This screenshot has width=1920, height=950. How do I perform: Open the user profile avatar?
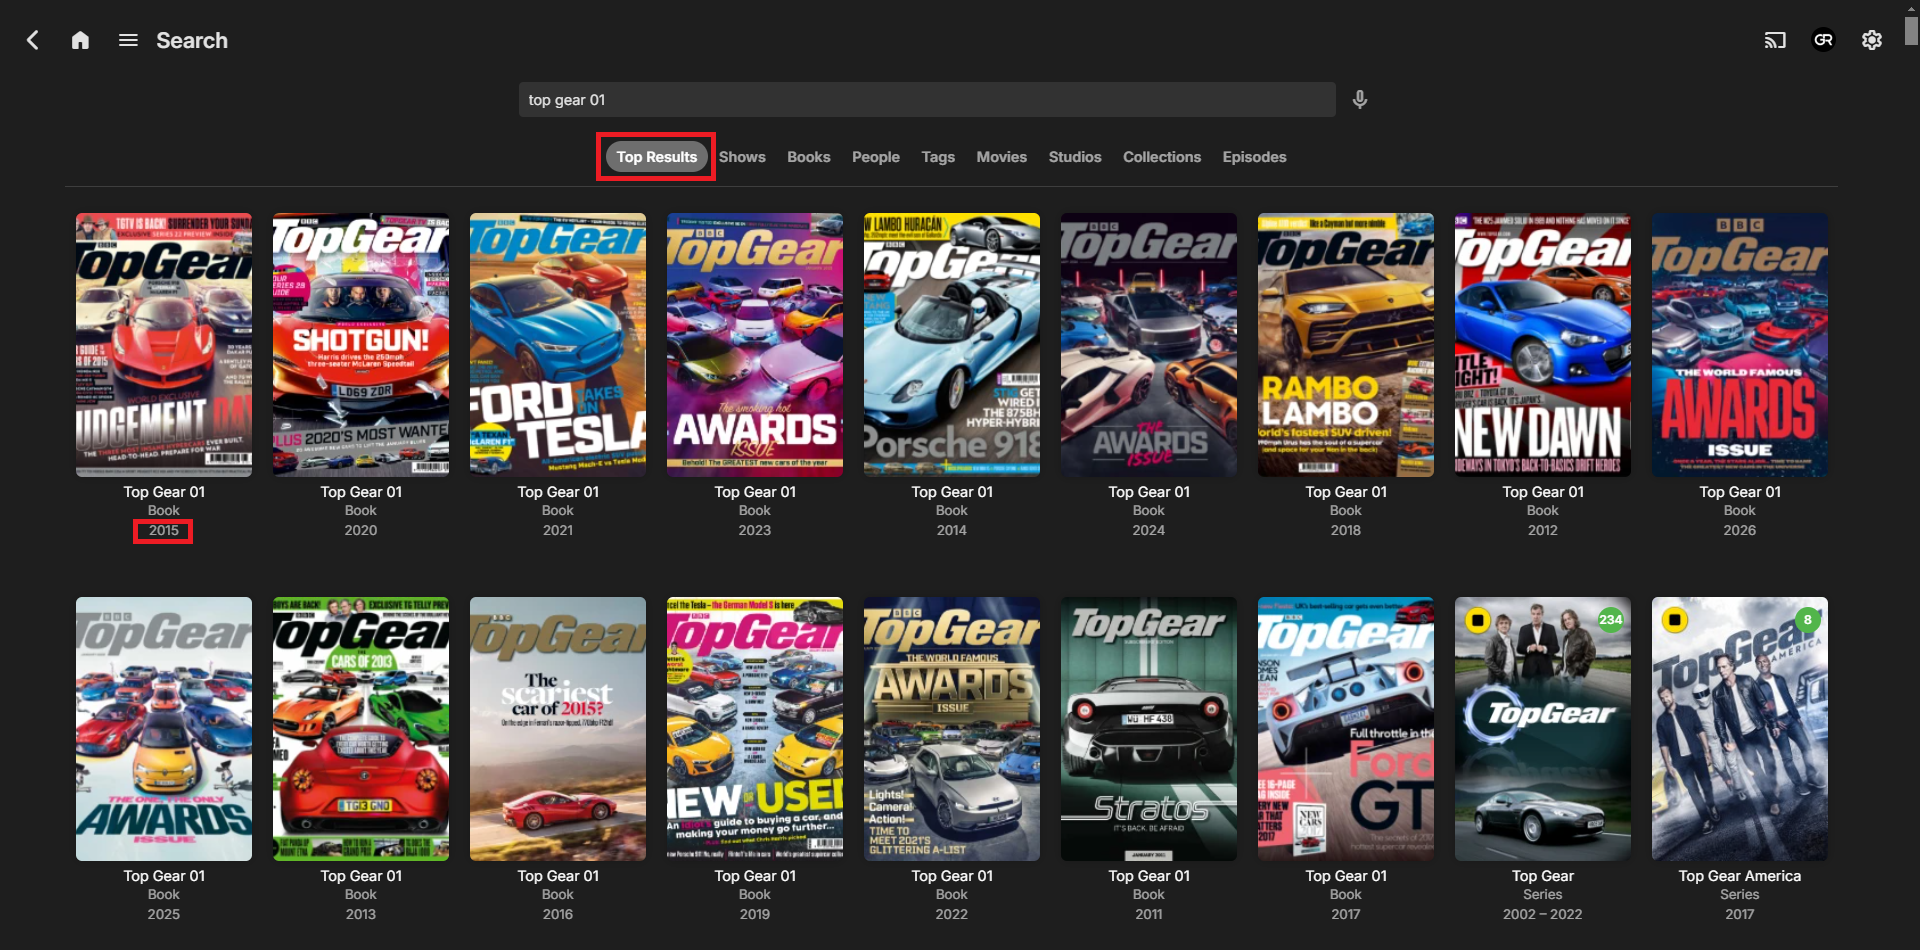[1823, 40]
